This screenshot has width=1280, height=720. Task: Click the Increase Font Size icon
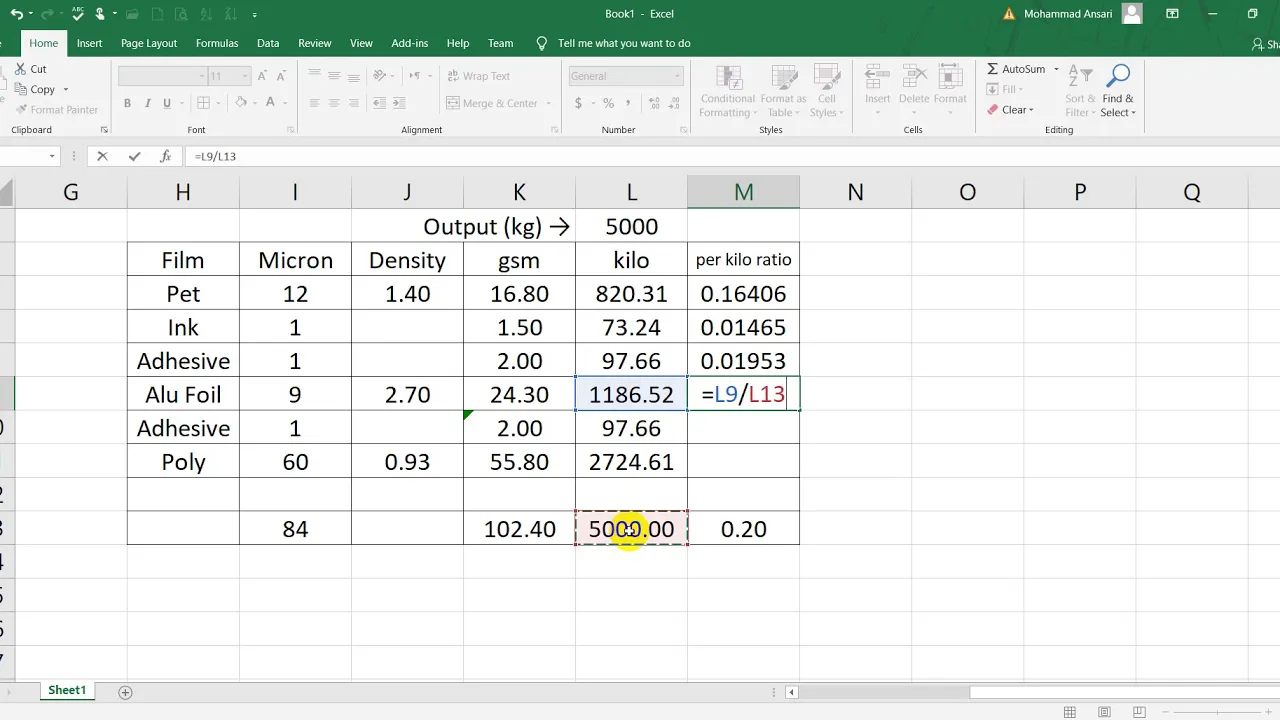[x=263, y=76]
